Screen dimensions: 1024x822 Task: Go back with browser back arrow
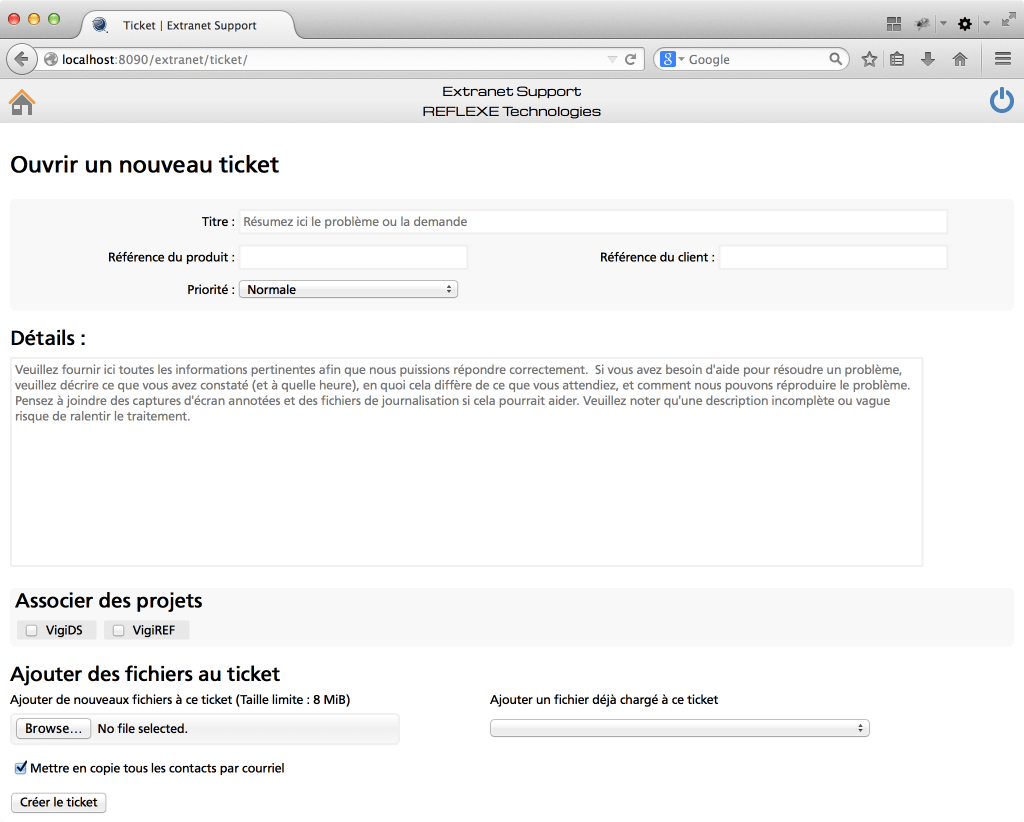(21, 59)
